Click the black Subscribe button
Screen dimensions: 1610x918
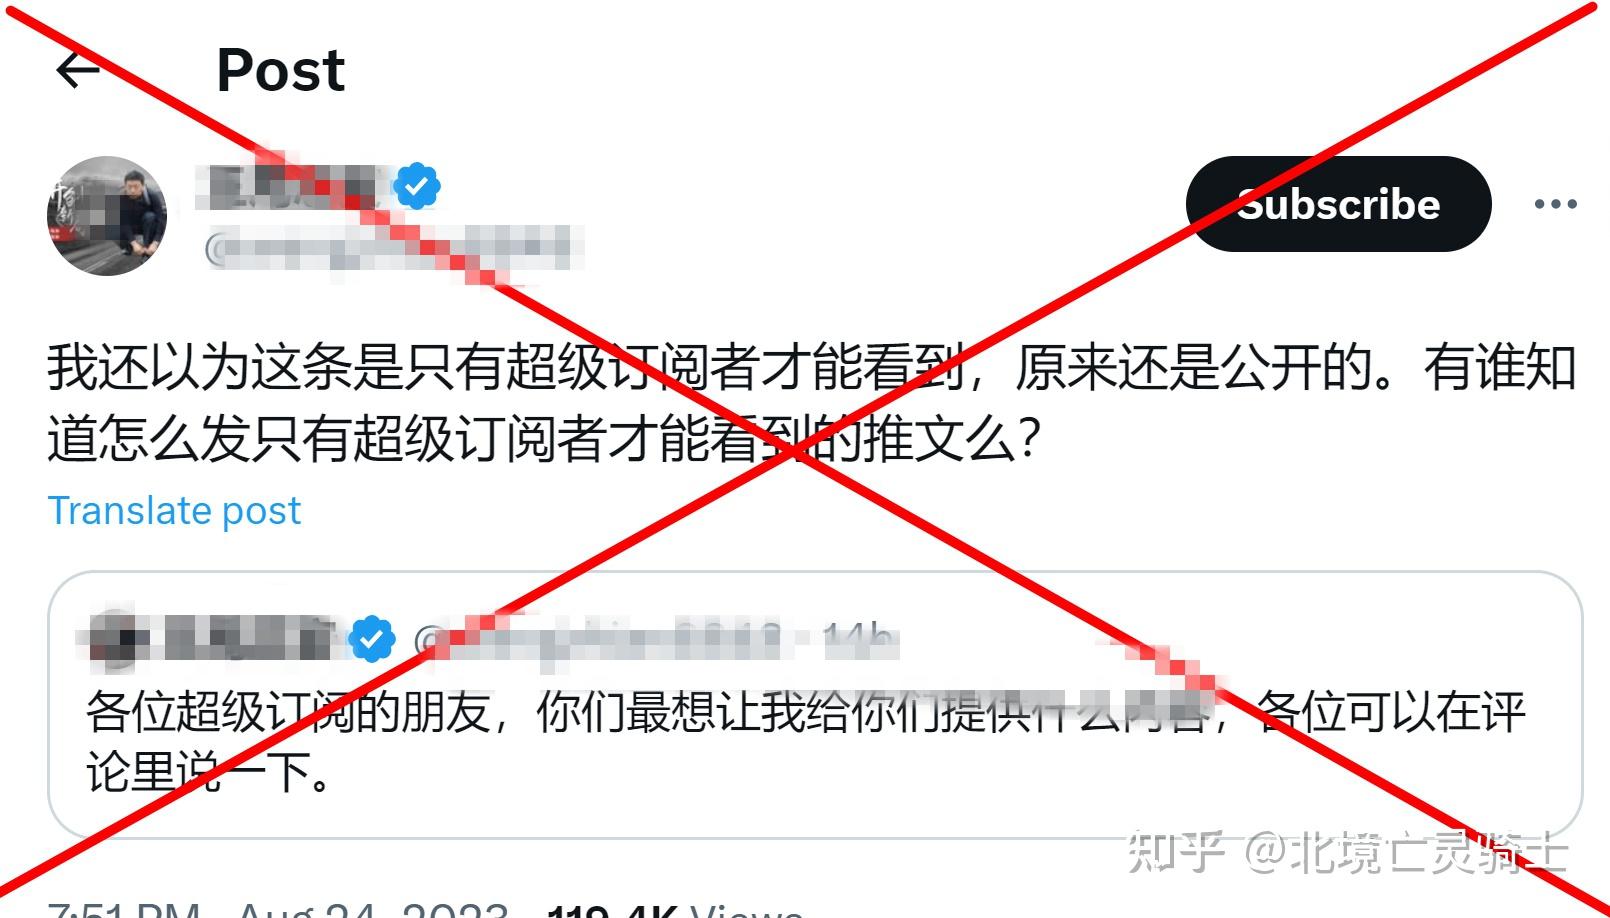pyautogui.click(x=1338, y=204)
